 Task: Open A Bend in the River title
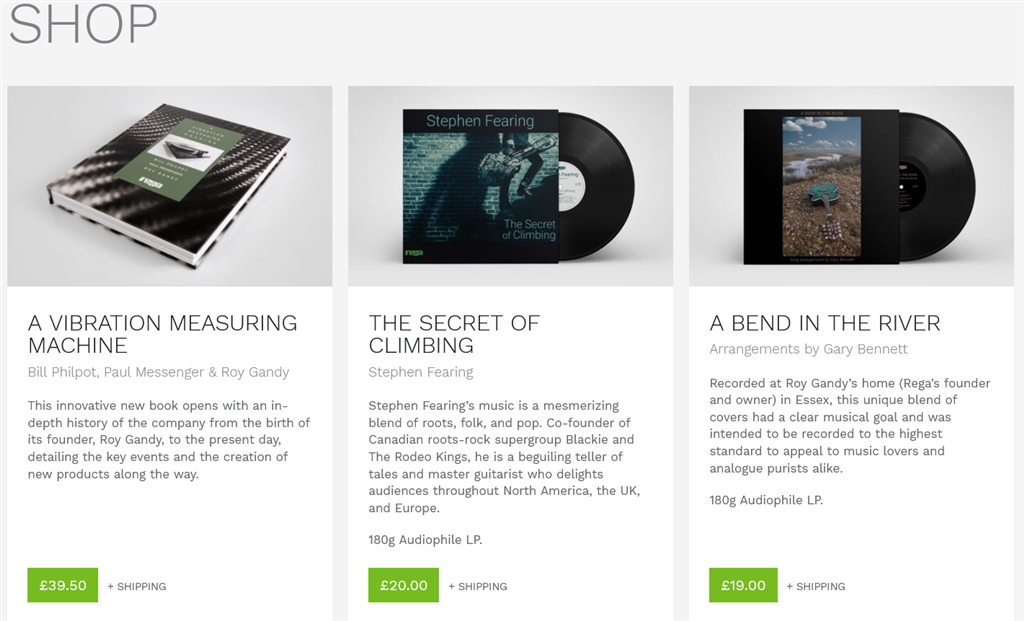coord(825,323)
